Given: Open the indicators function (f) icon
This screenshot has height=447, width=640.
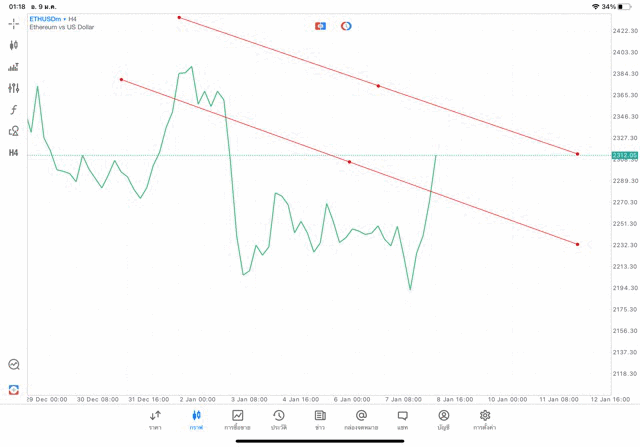Looking at the screenshot, I should tap(14, 110).
